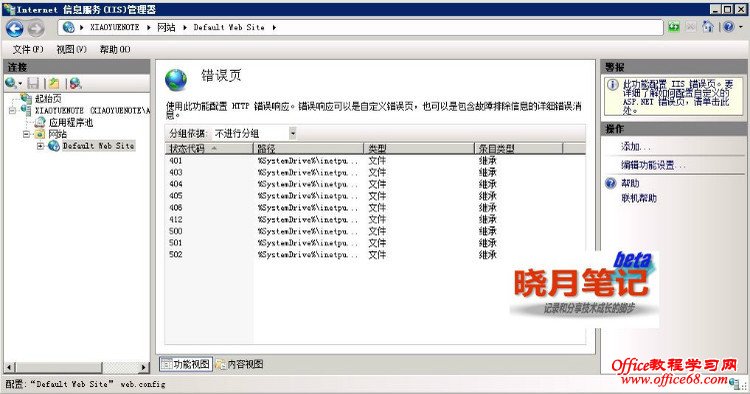
Task: Open the 分组依据 grouping dropdown
Action: point(293,133)
